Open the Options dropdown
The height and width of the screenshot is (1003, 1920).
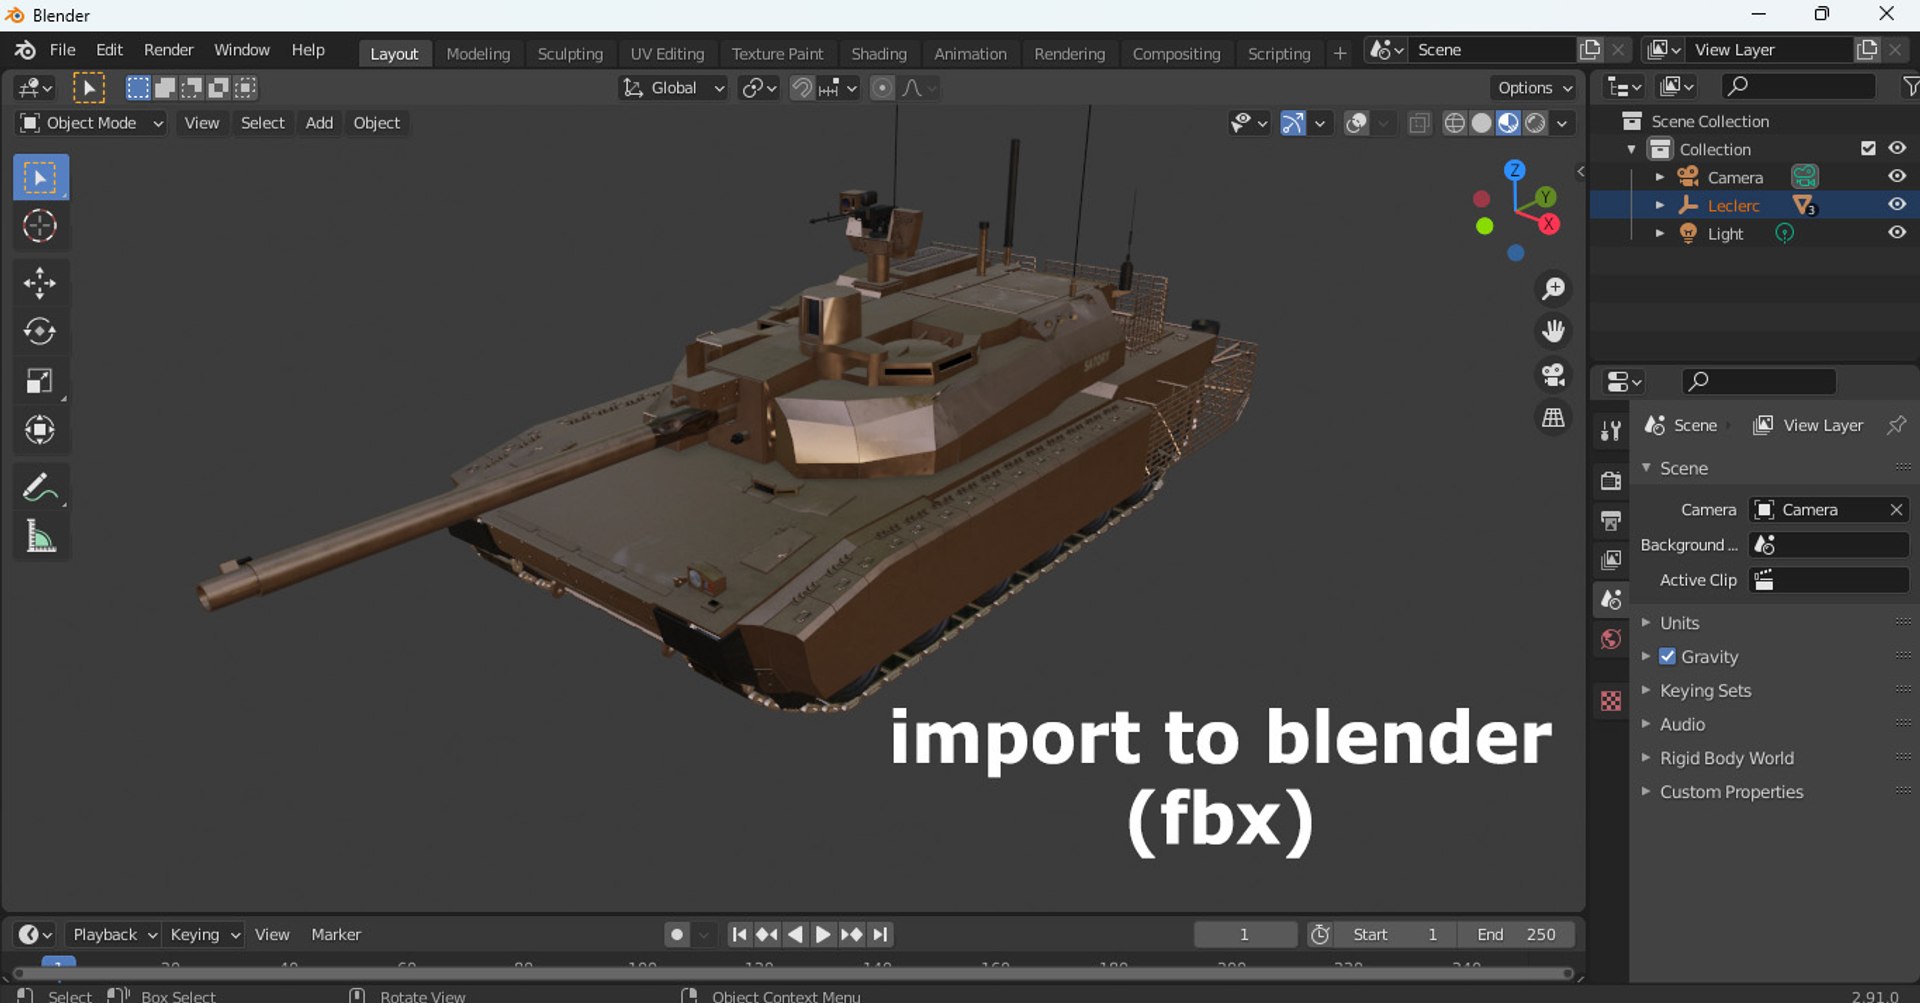tap(1534, 88)
